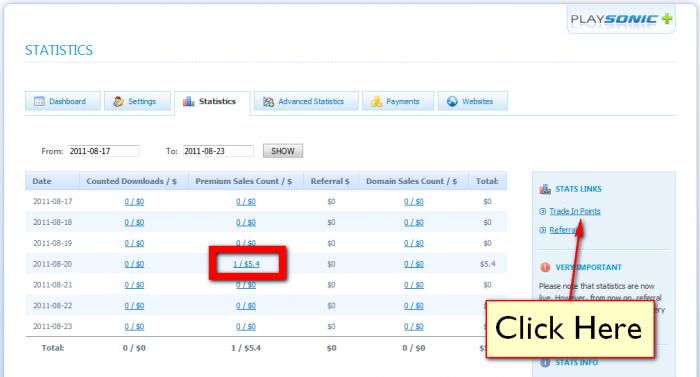
Task: Open Domain Sales link for 2011-08-23
Action: [413, 327]
